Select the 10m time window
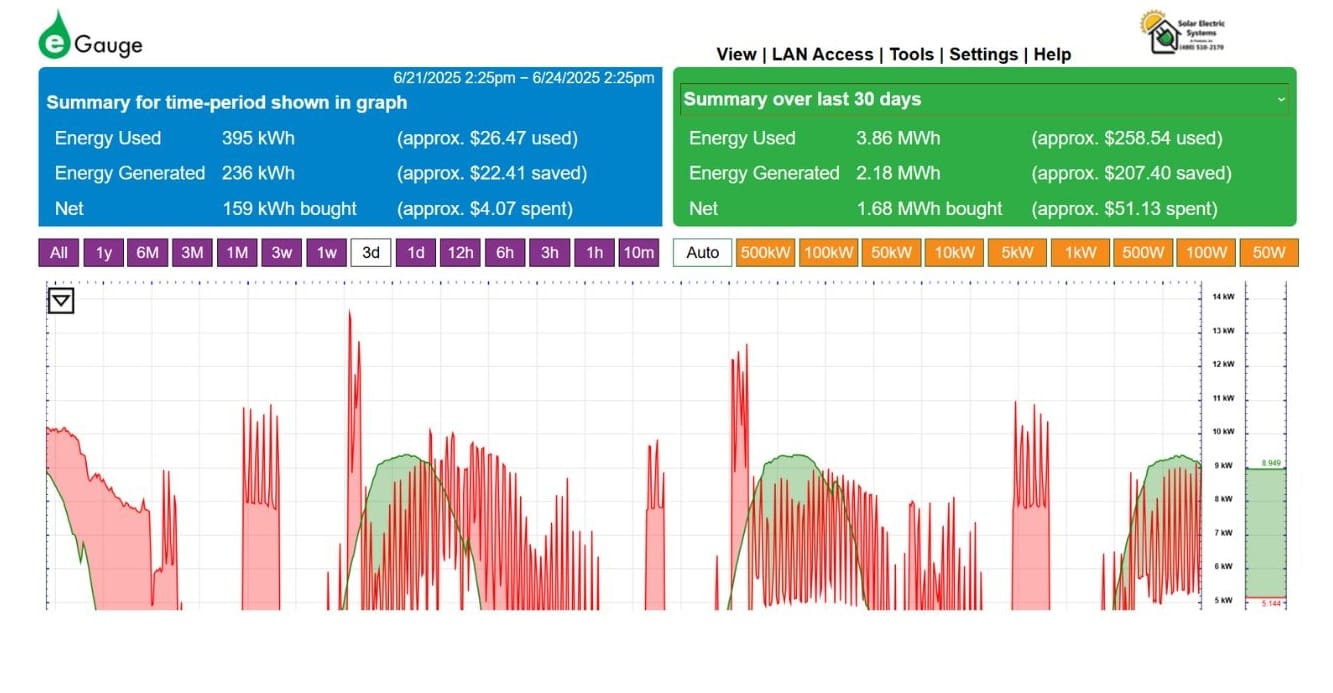Viewport: 1333px width, 693px height. point(638,253)
